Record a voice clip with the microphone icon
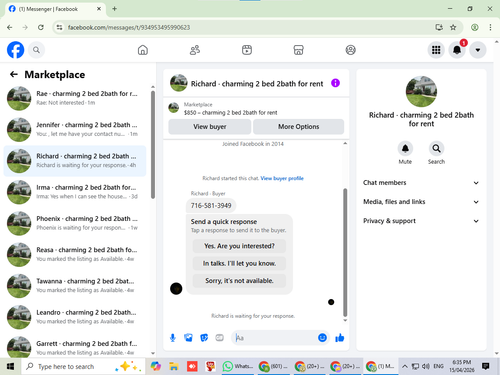Viewport: 500px width, 375px height. coord(173,338)
